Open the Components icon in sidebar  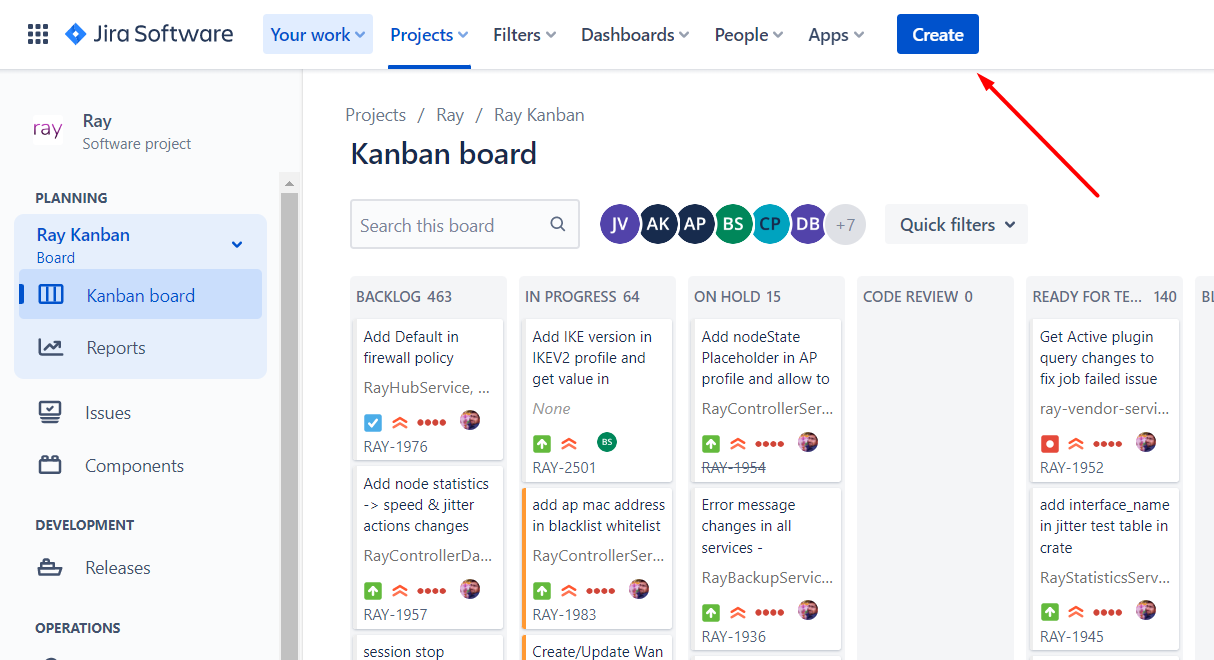click(50, 466)
